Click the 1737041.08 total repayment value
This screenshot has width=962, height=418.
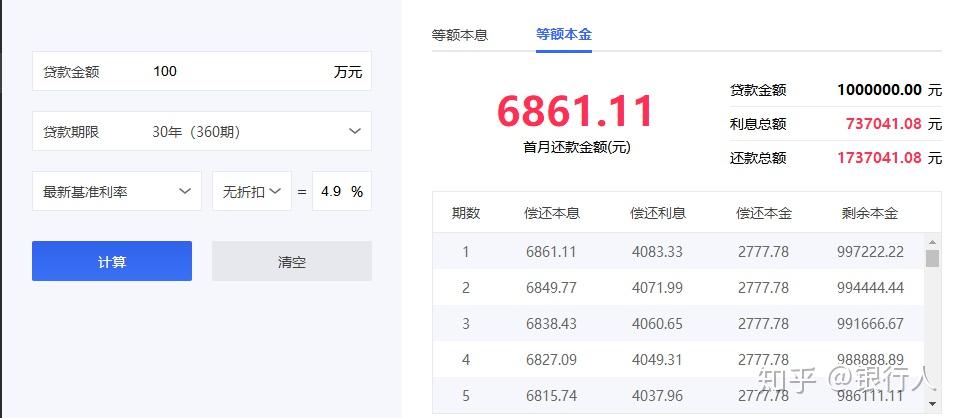pos(879,158)
